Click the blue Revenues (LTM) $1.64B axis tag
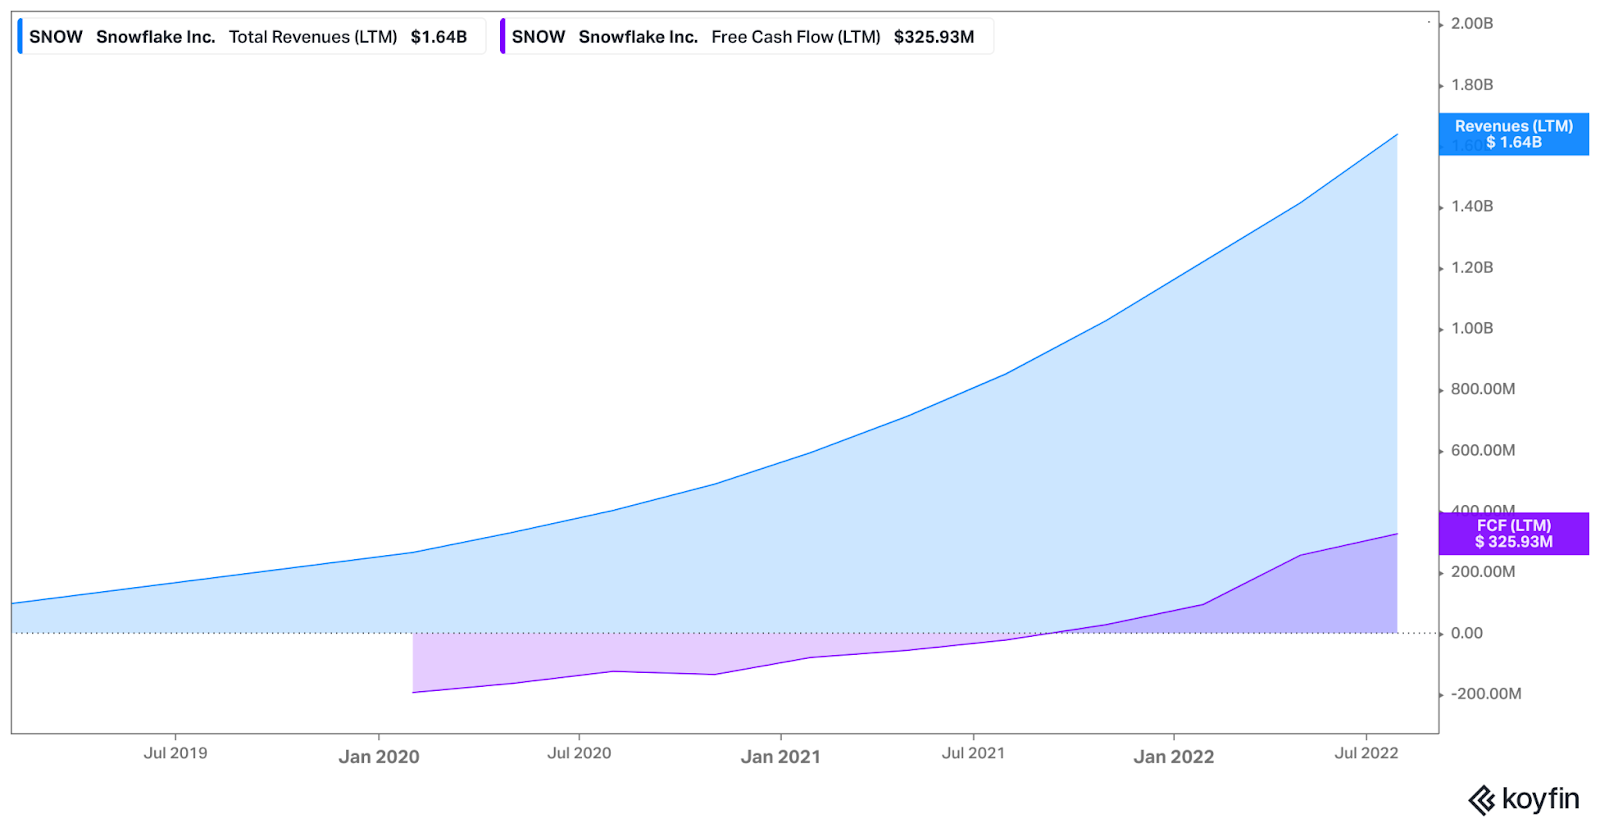 pyautogui.click(x=1514, y=134)
